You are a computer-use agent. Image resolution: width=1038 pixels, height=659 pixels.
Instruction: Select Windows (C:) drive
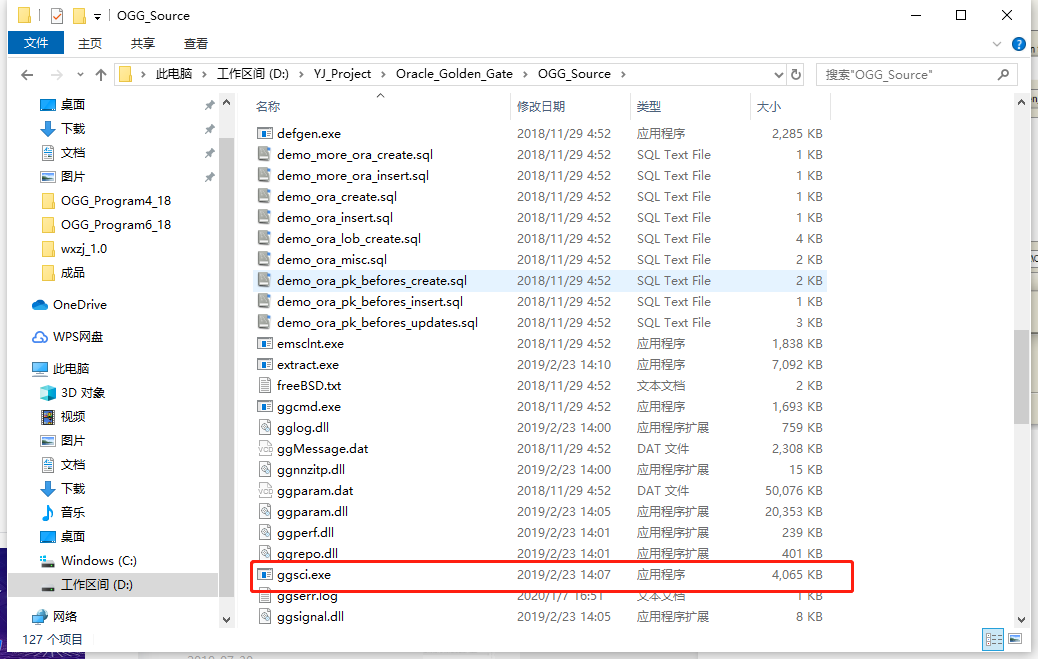(99, 560)
